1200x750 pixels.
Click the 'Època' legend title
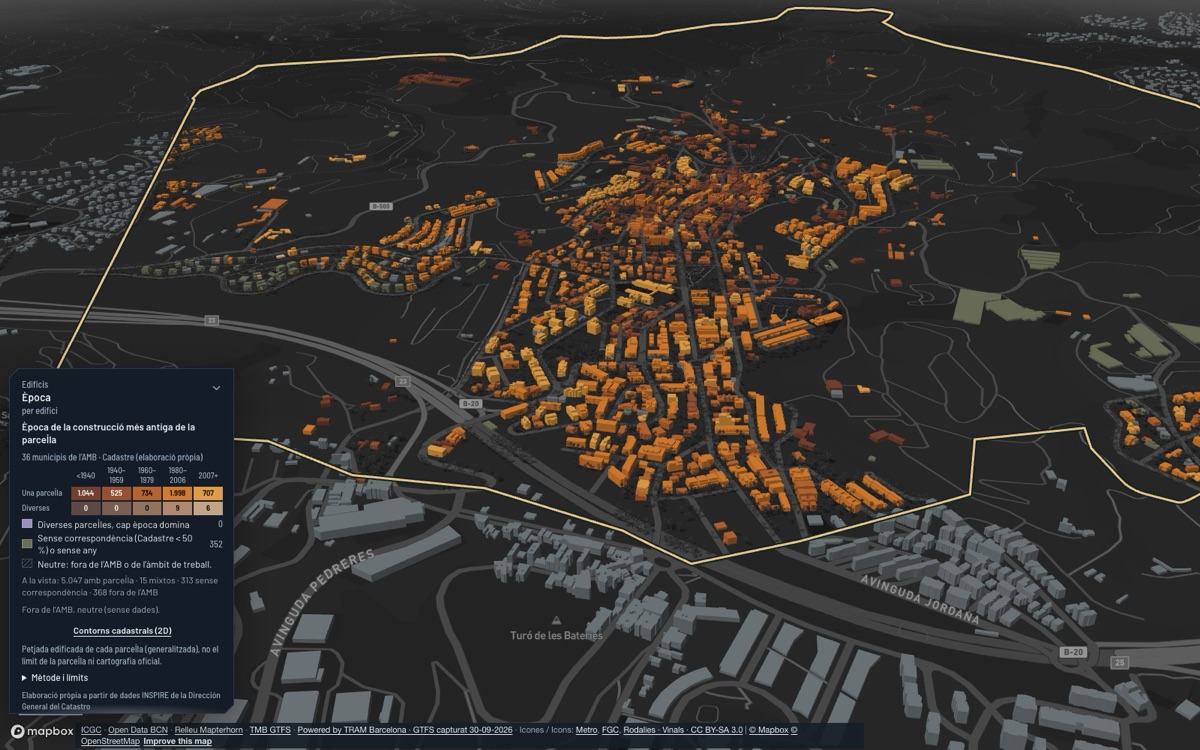coord(36,398)
